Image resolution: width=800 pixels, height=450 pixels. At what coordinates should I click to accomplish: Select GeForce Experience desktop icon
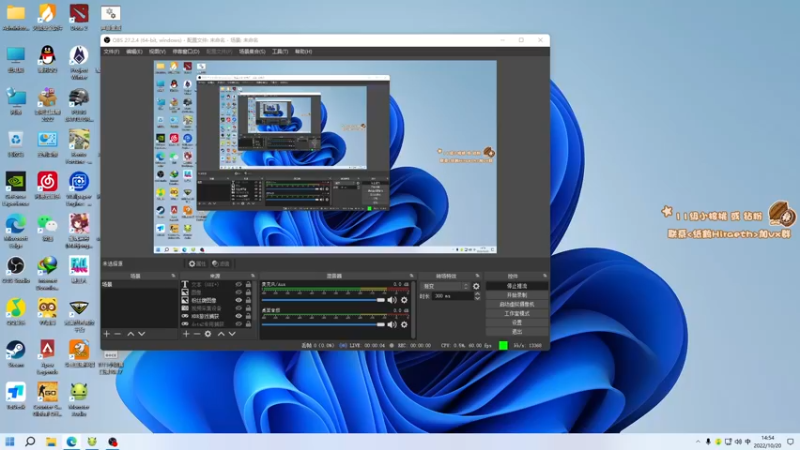(x=16, y=188)
